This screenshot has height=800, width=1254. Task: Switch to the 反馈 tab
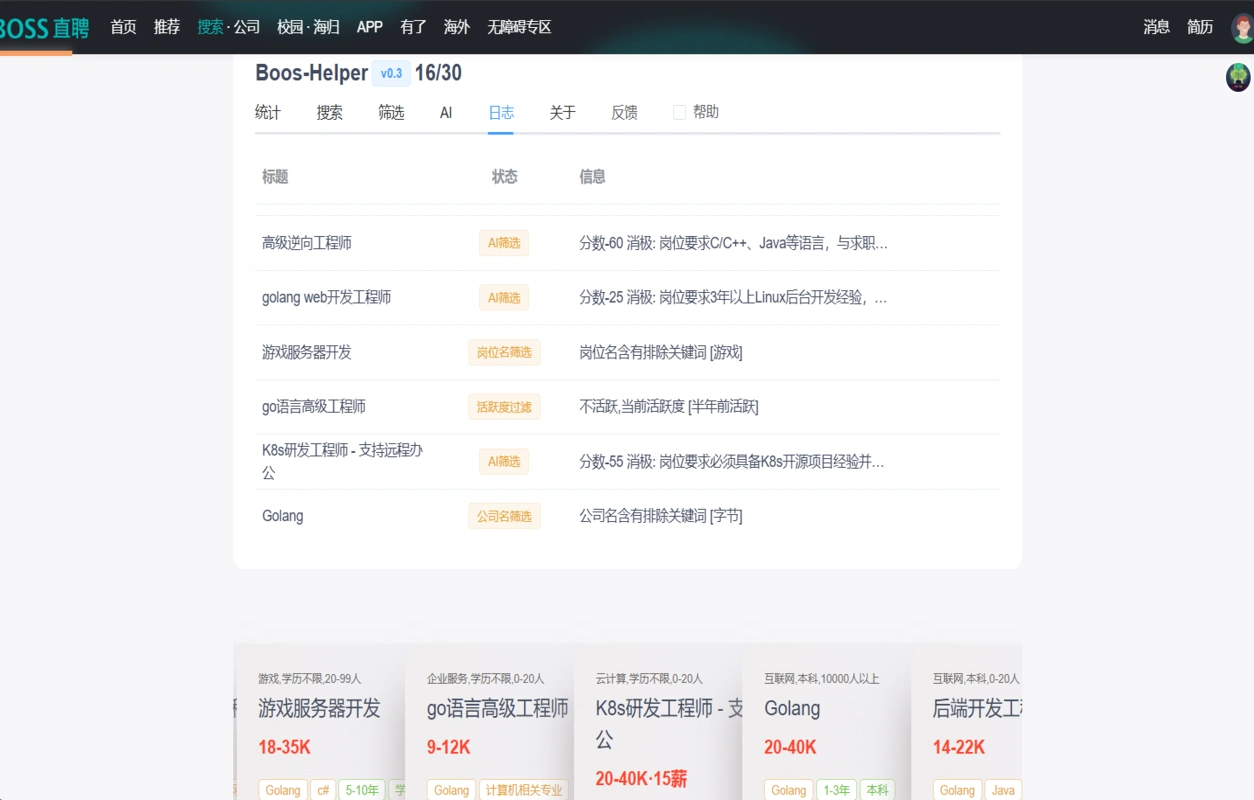pos(624,112)
